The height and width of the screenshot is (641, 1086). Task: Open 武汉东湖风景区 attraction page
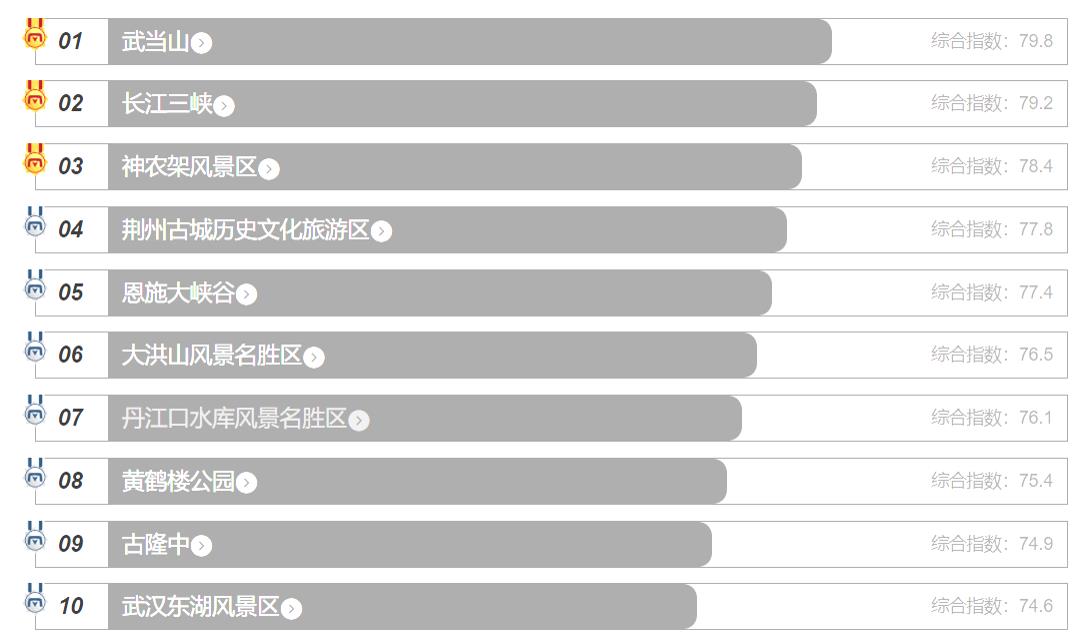point(200,606)
